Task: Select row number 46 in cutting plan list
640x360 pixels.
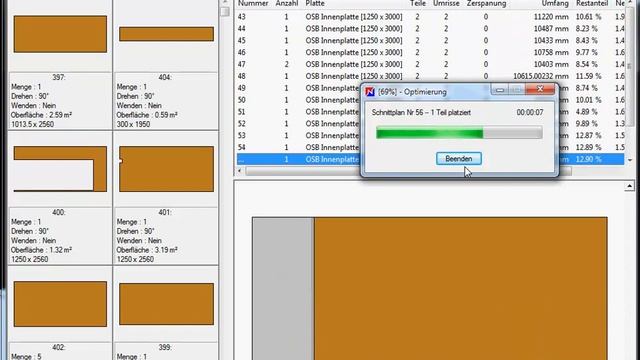Action: (x=430, y=52)
